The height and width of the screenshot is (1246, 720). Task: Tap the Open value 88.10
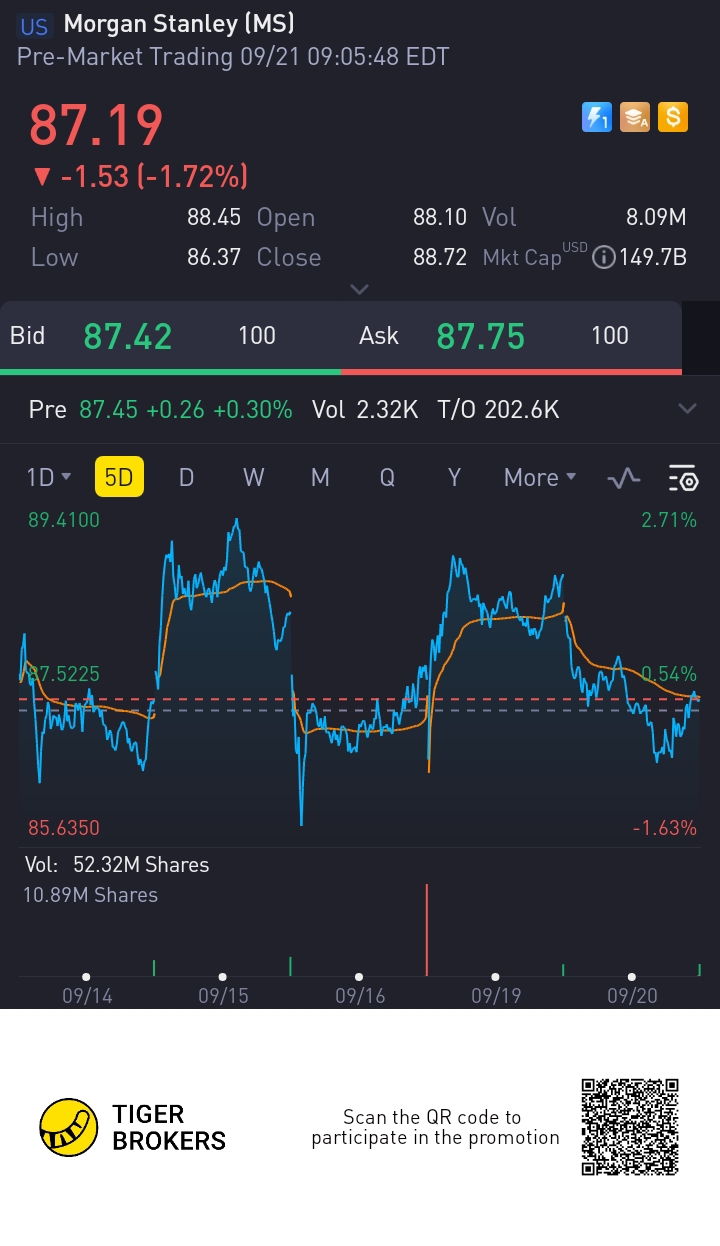point(440,218)
